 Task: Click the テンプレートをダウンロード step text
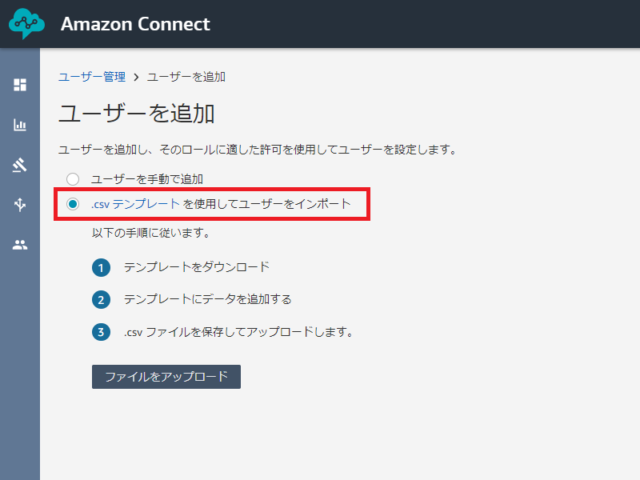197,267
